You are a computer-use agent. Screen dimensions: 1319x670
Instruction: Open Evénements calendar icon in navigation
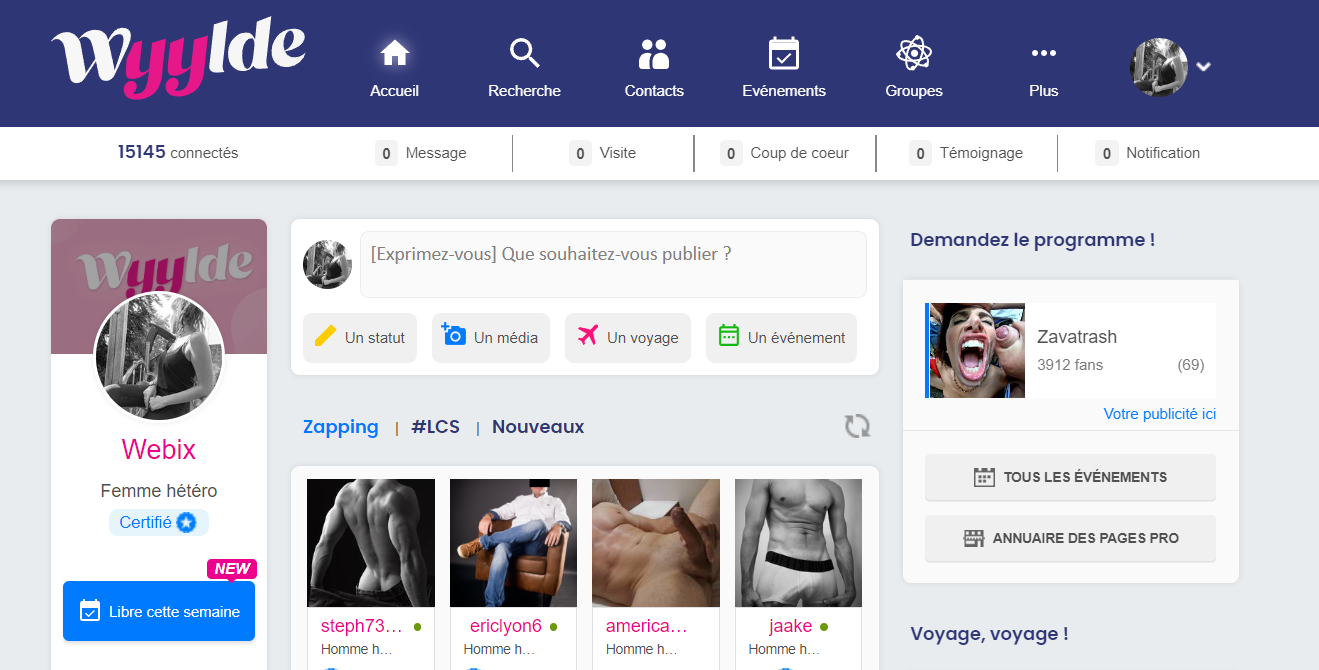784,68
